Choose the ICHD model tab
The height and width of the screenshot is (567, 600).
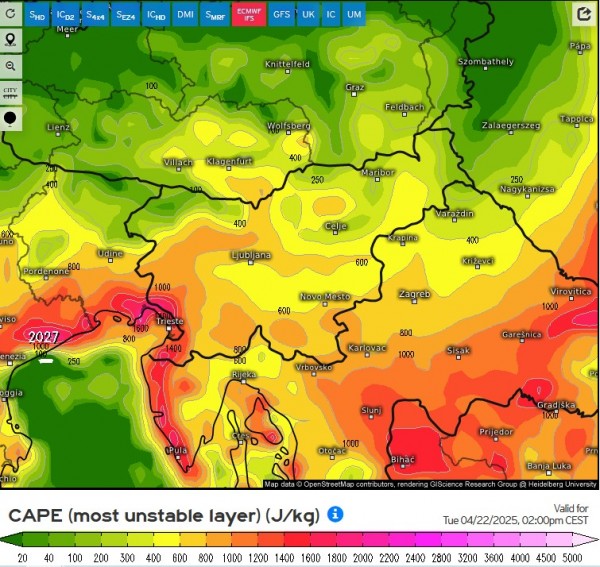pos(156,15)
